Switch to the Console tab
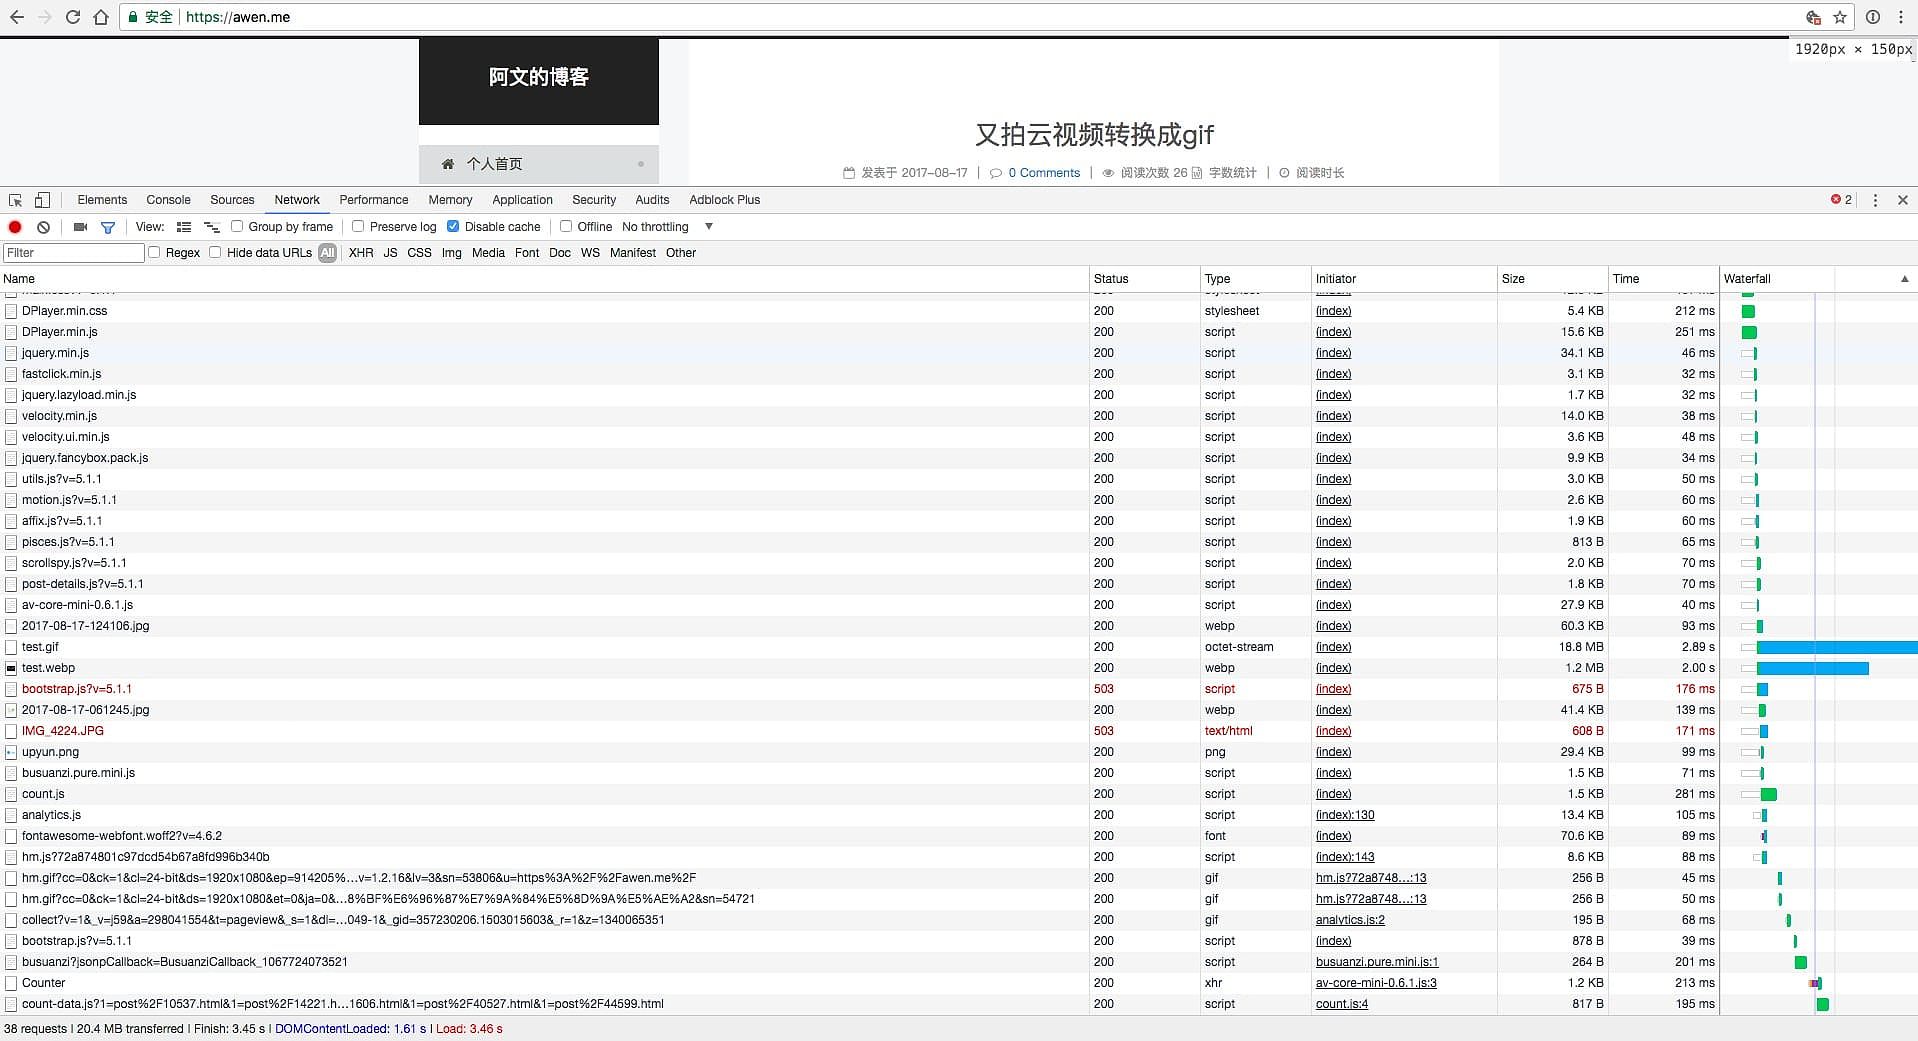Viewport: 1918px width, 1041px height. (x=168, y=200)
